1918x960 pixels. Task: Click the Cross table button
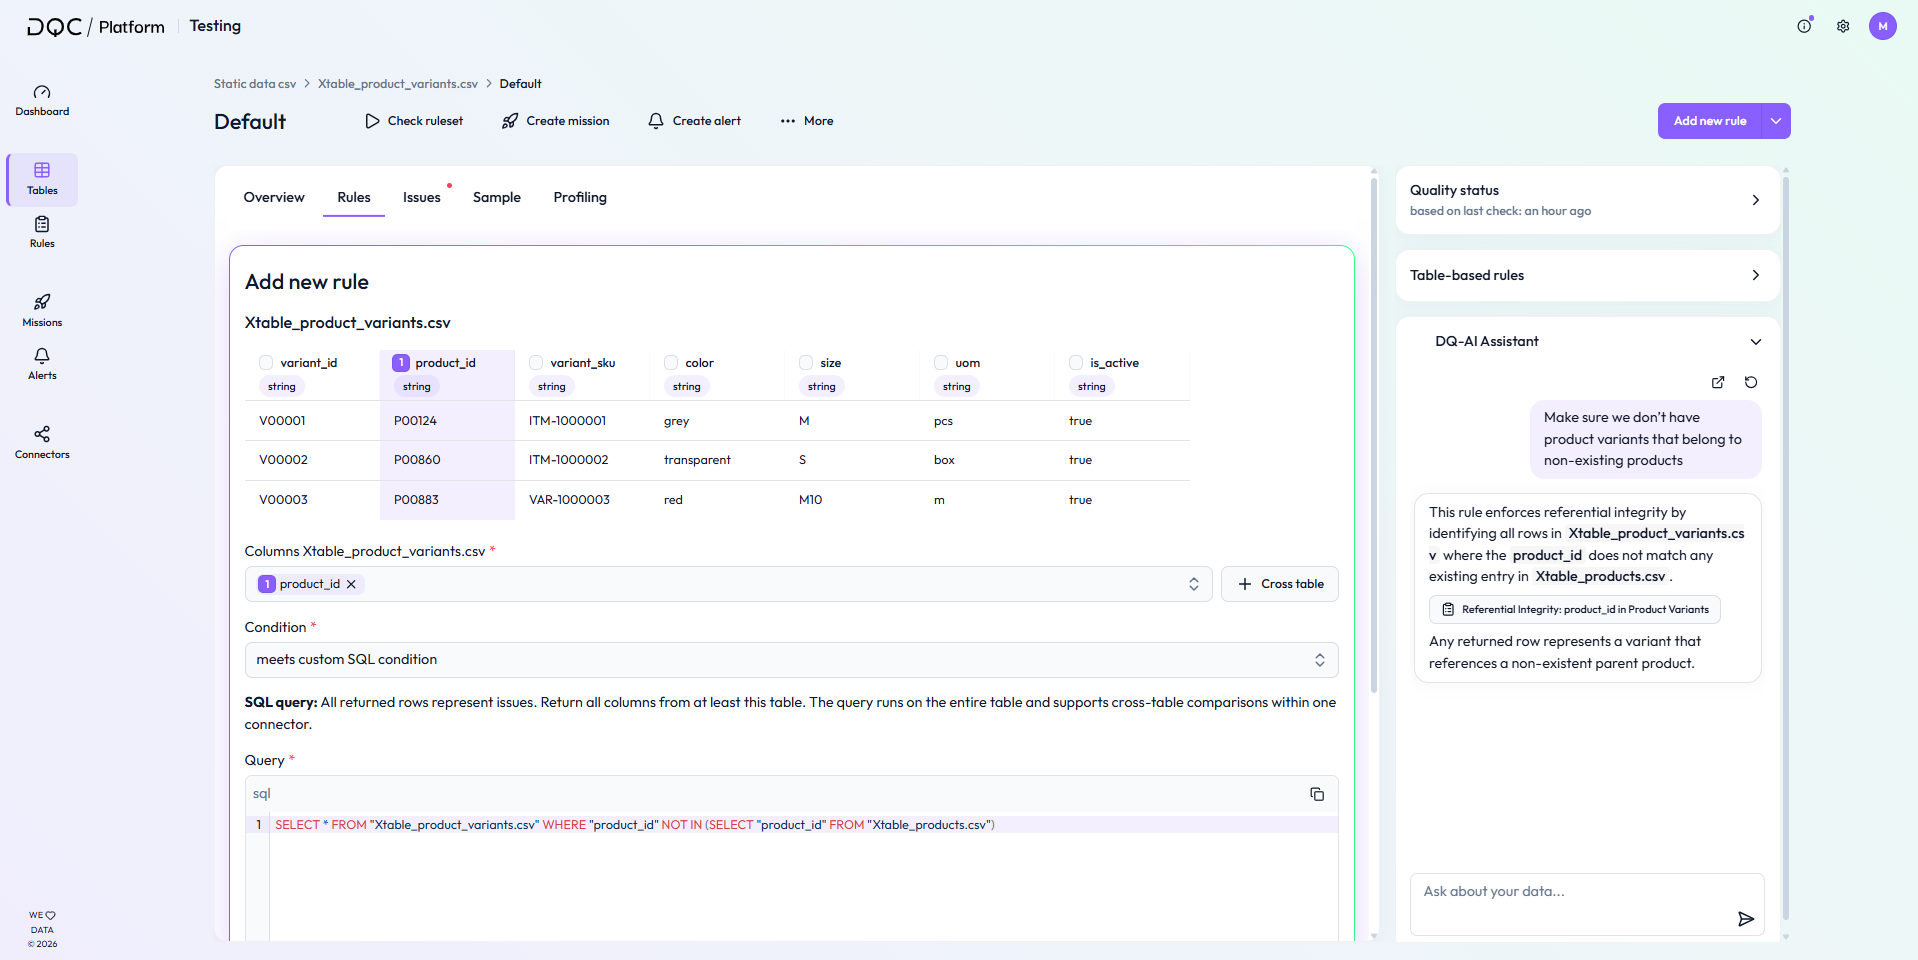point(1280,584)
